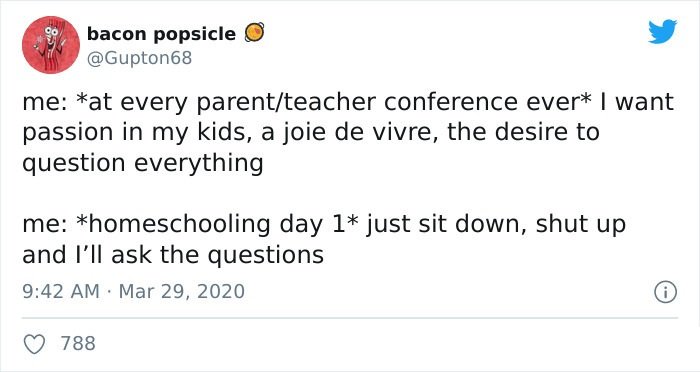Open the Twitter bird logo
This screenshot has width=700, height=372.
(662, 32)
